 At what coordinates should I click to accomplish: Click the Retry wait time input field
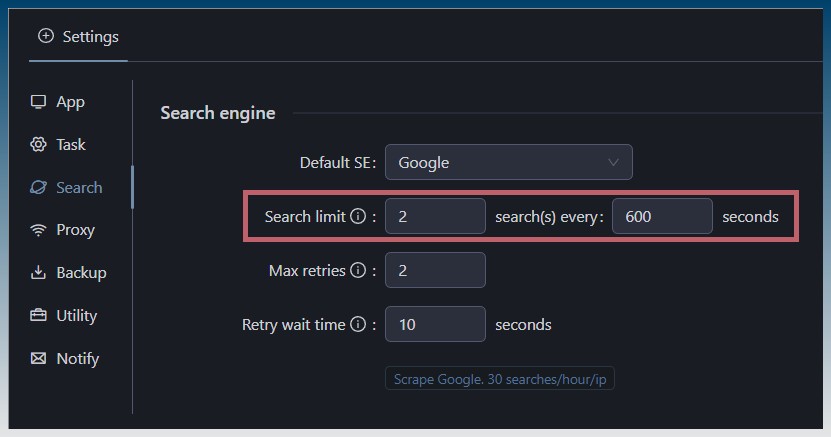point(435,325)
